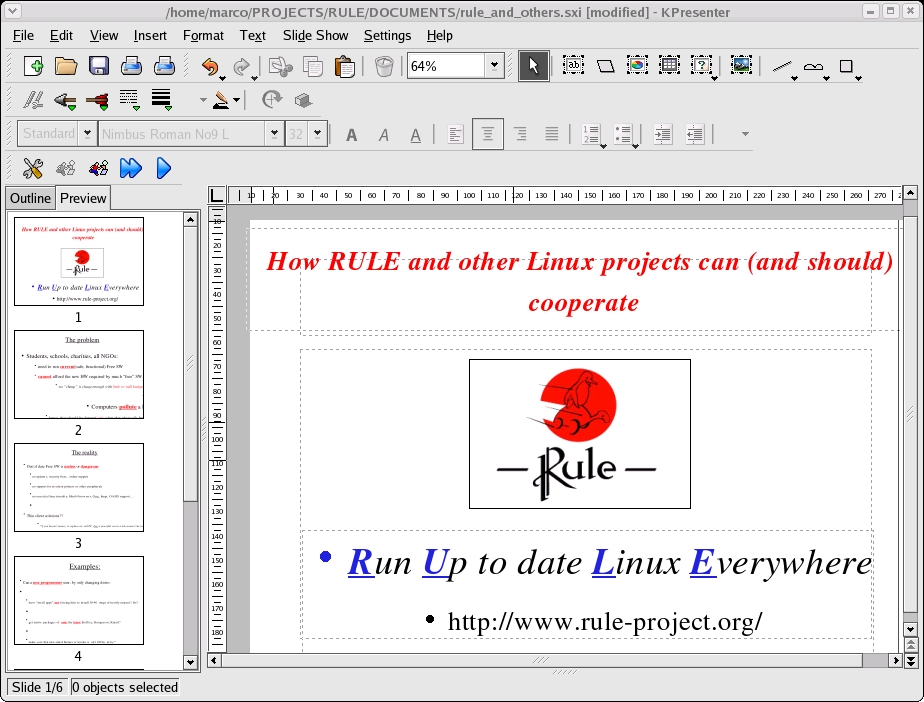Image resolution: width=924 pixels, height=702 pixels.
Task: Click the http://www.rule-project.org/ text on slide
Action: [x=605, y=621]
